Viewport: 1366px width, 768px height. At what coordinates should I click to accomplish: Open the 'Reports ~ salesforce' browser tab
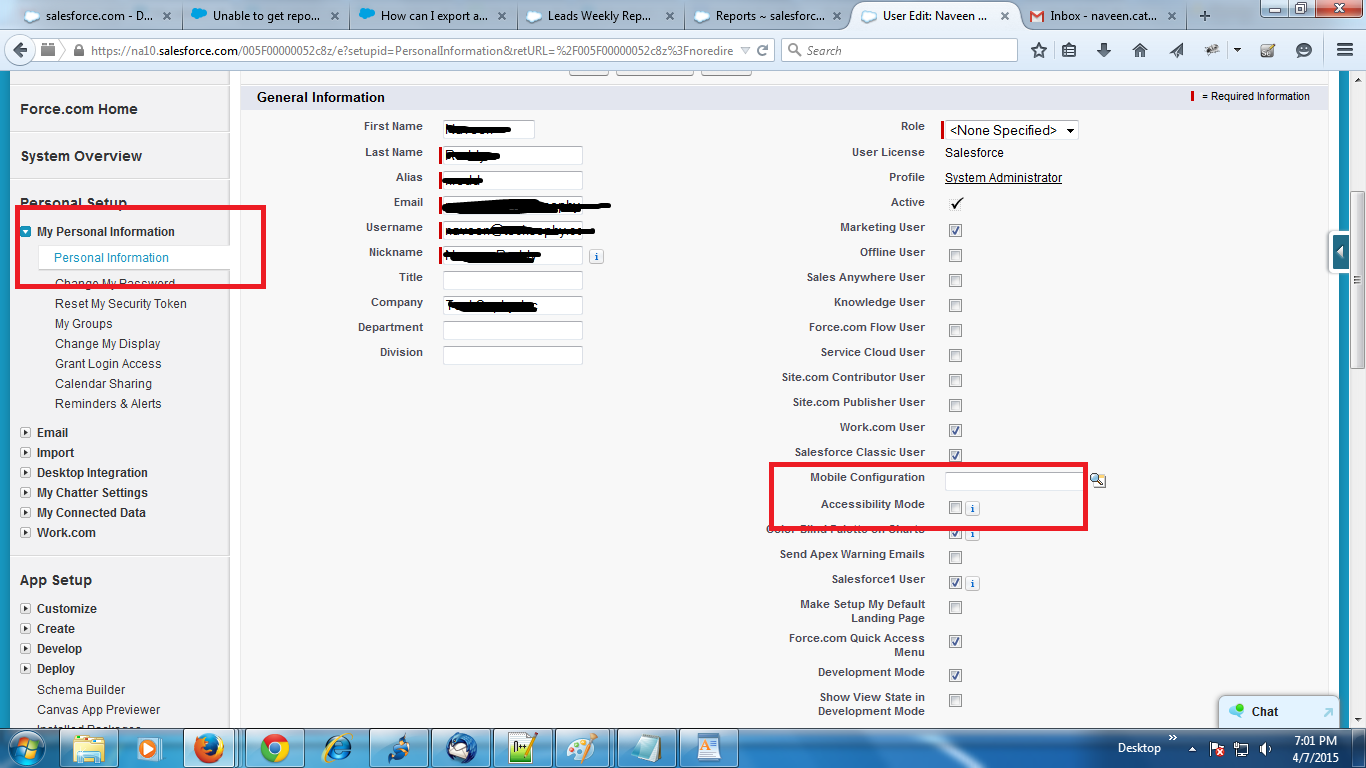pos(769,15)
